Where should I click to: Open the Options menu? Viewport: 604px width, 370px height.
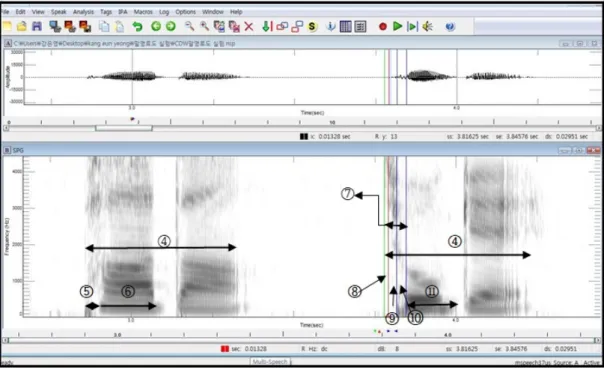tap(185, 12)
